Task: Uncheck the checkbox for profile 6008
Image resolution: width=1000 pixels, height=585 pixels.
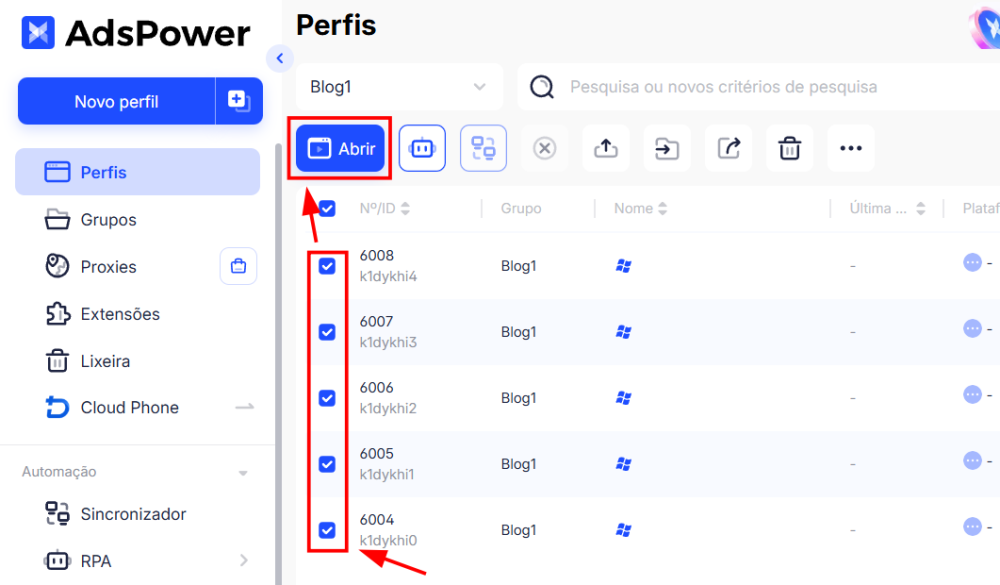Action: tap(327, 266)
